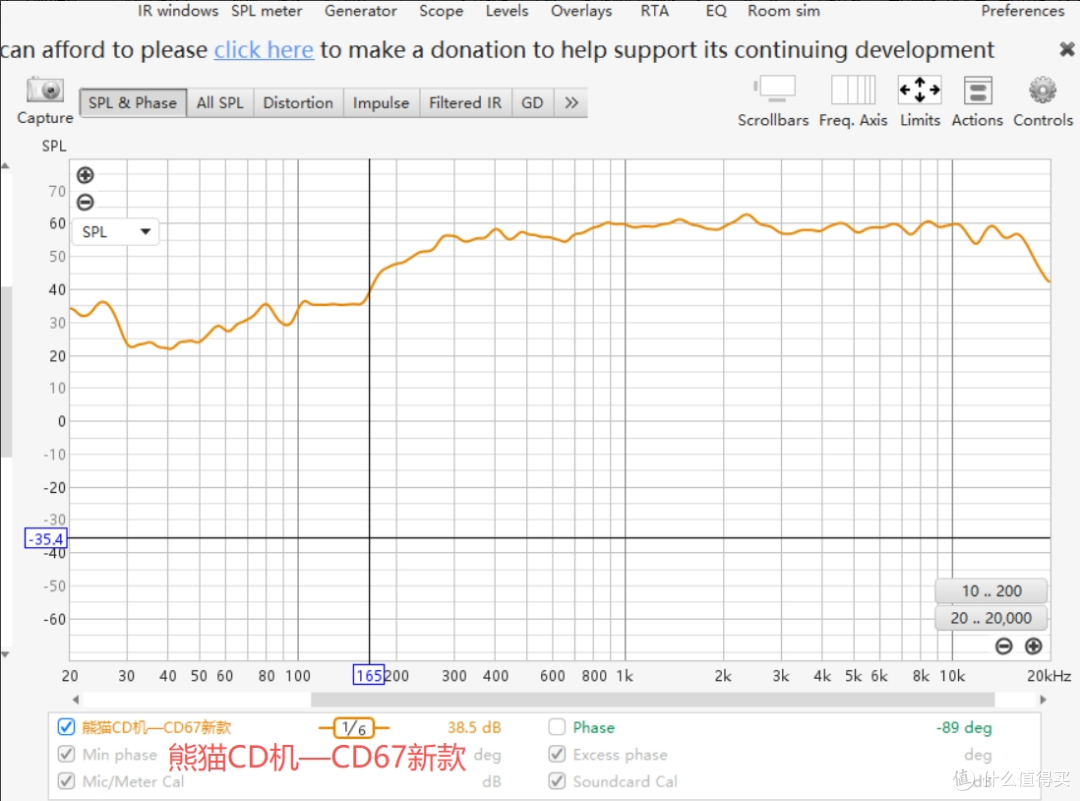The width and height of the screenshot is (1080, 801).
Task: Click the -89 deg phase readout
Action: point(964,727)
